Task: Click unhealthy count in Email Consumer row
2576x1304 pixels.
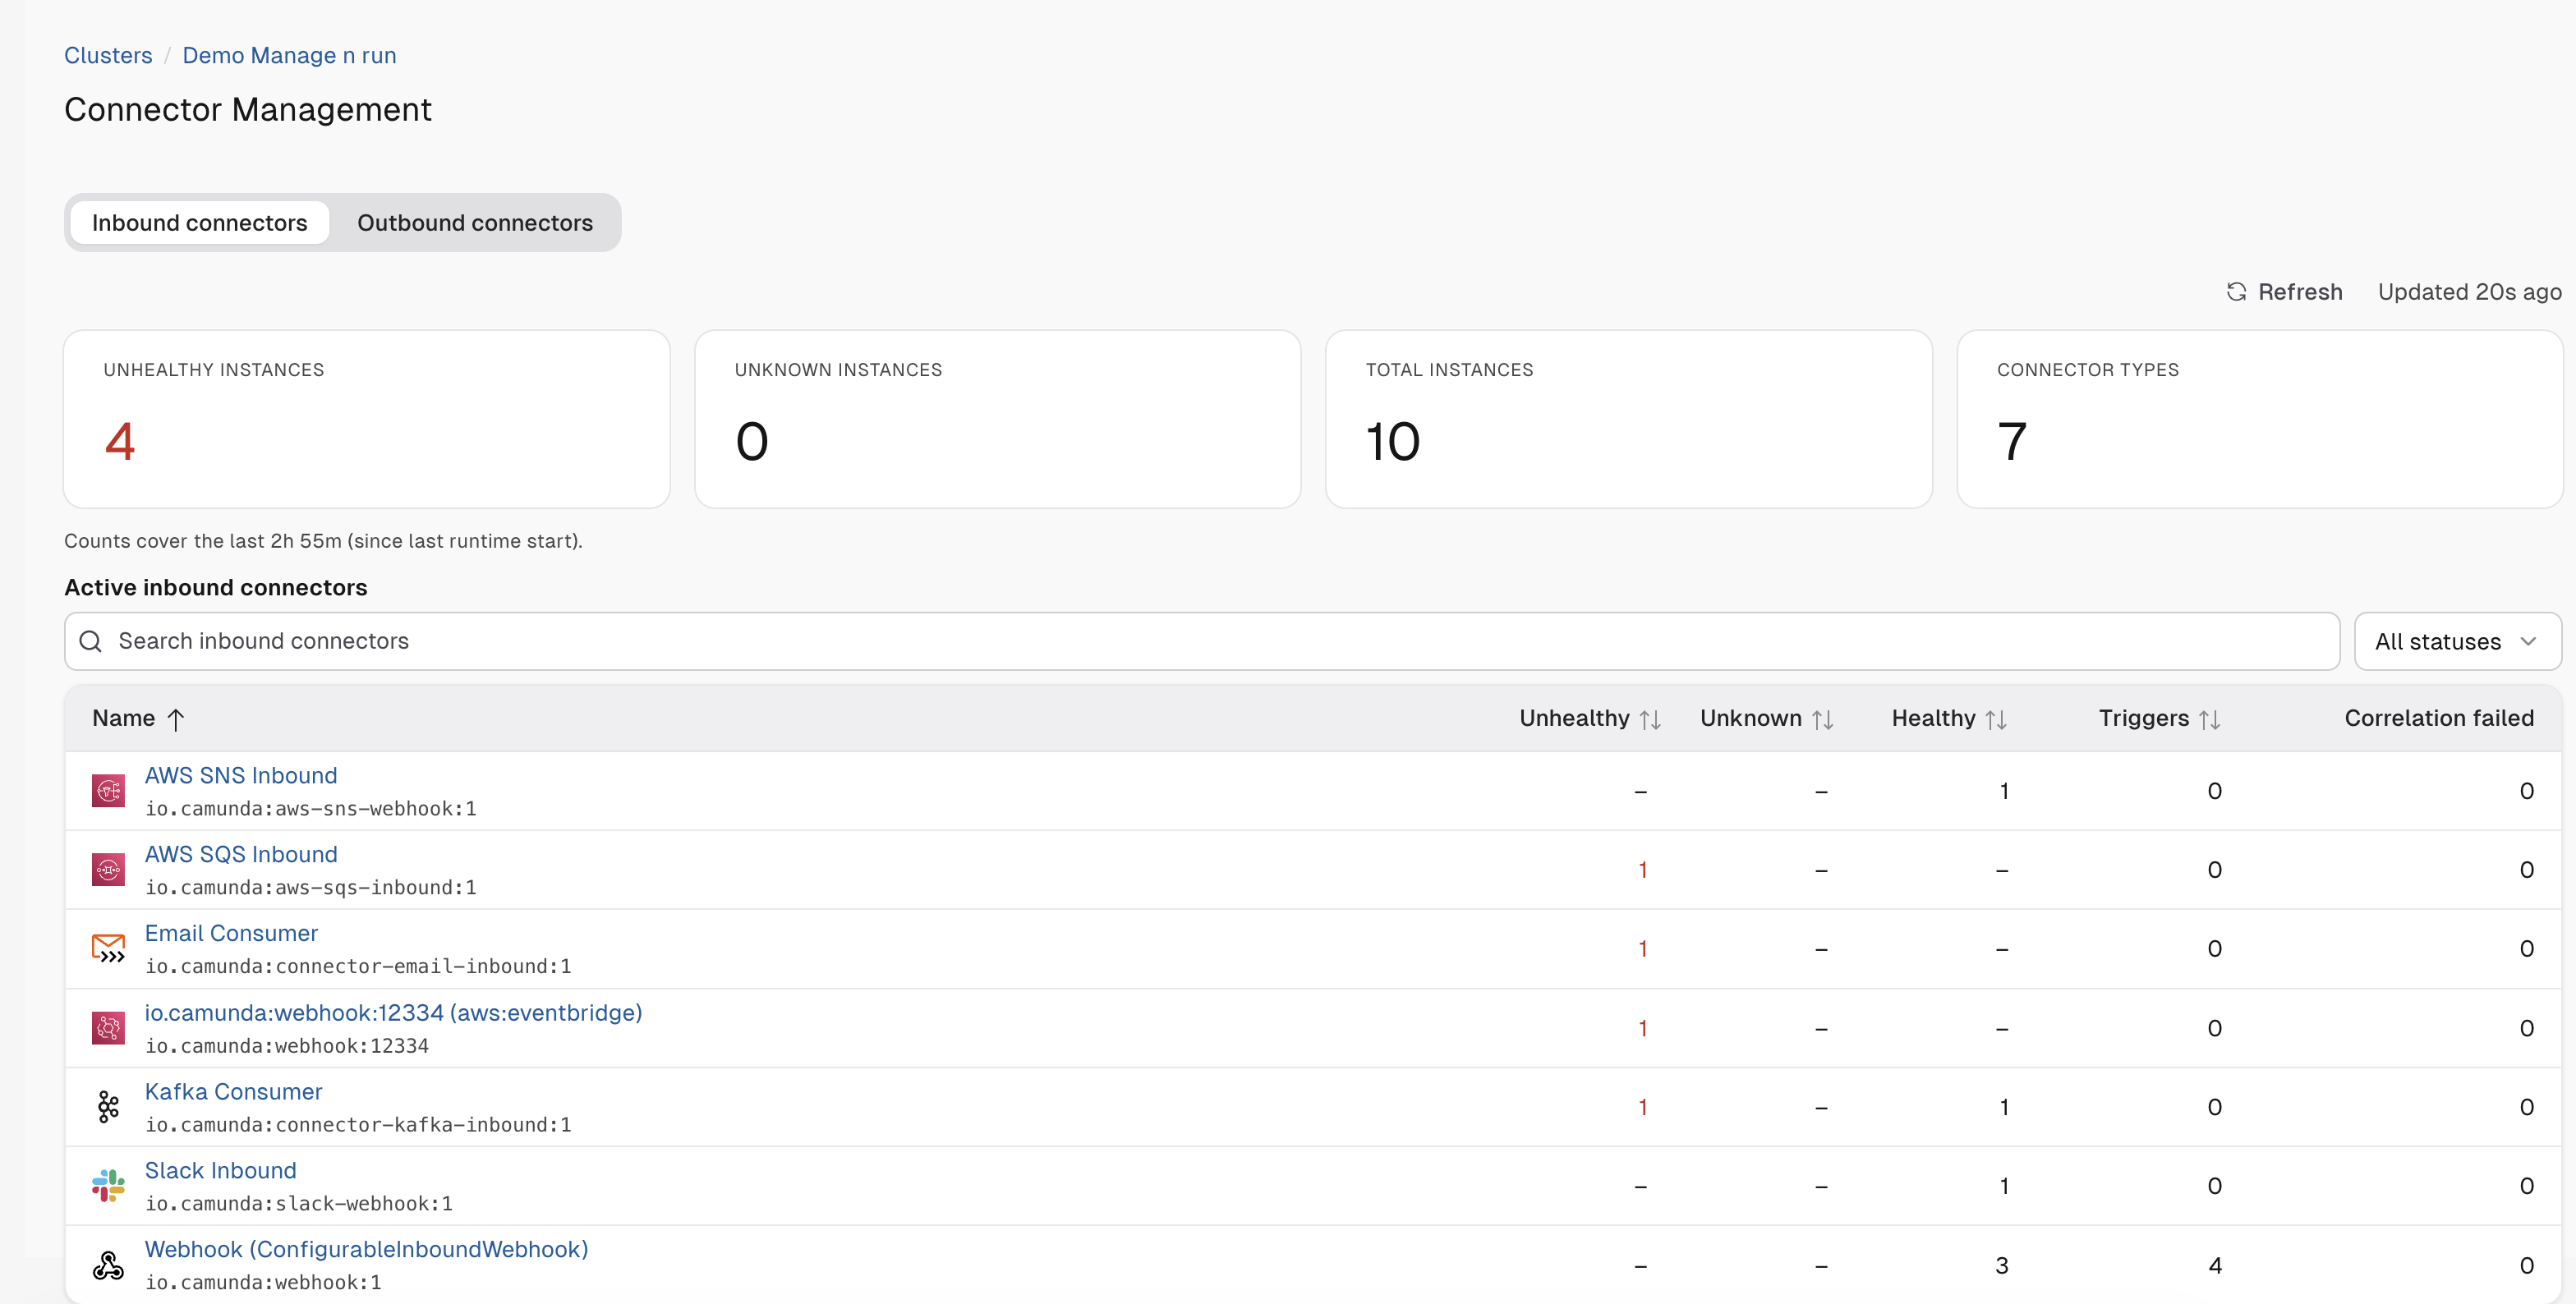Action: (x=1642, y=949)
